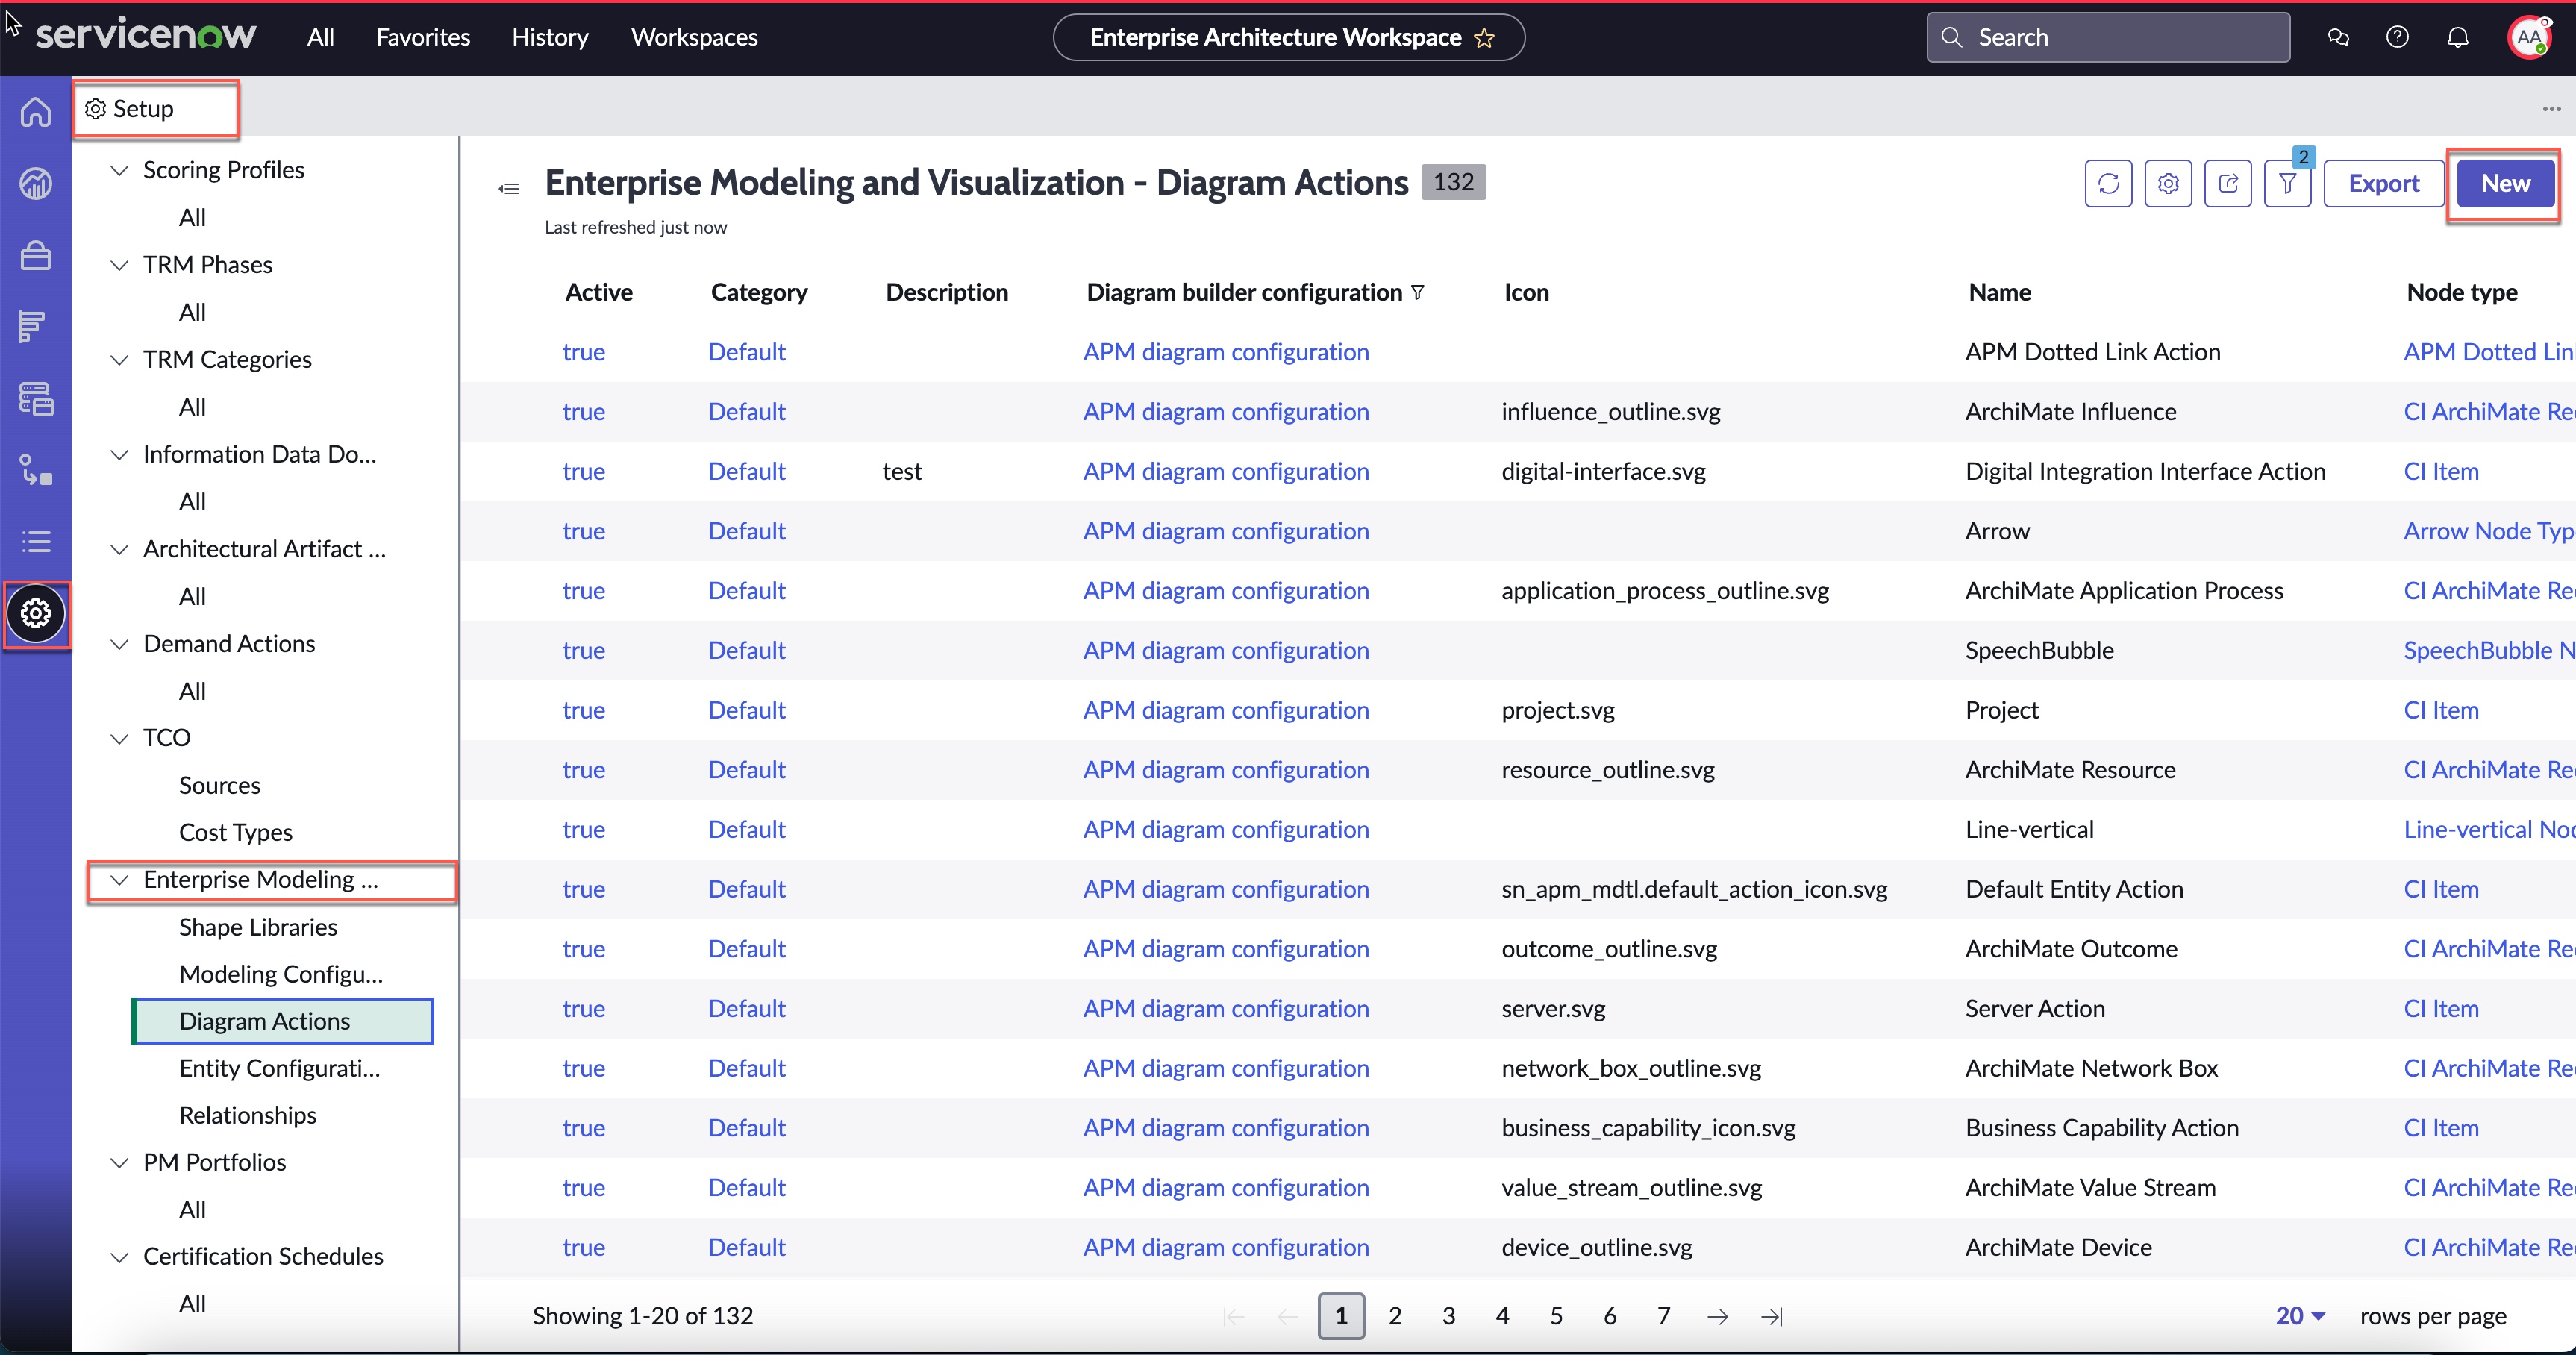
Task: Go to page 7
Action: click(1663, 1316)
